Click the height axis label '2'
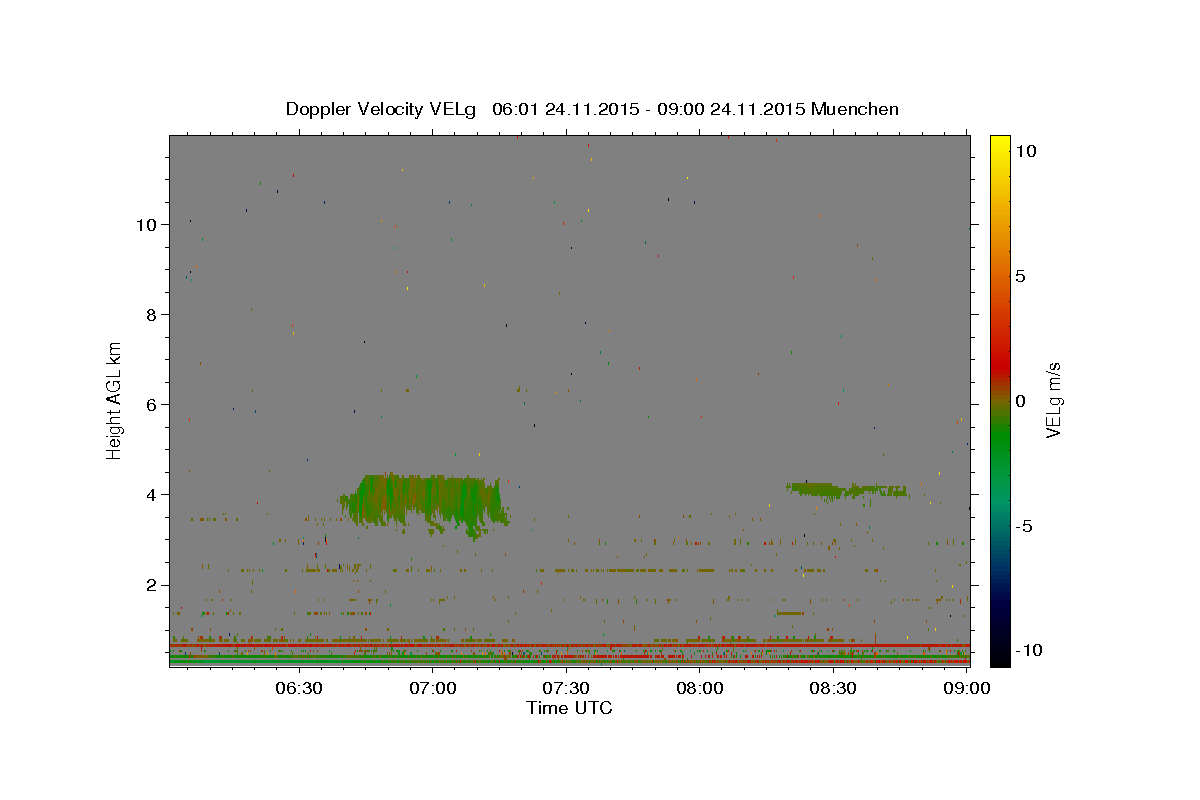Screen dimensions: 1200x800 (x=151, y=585)
